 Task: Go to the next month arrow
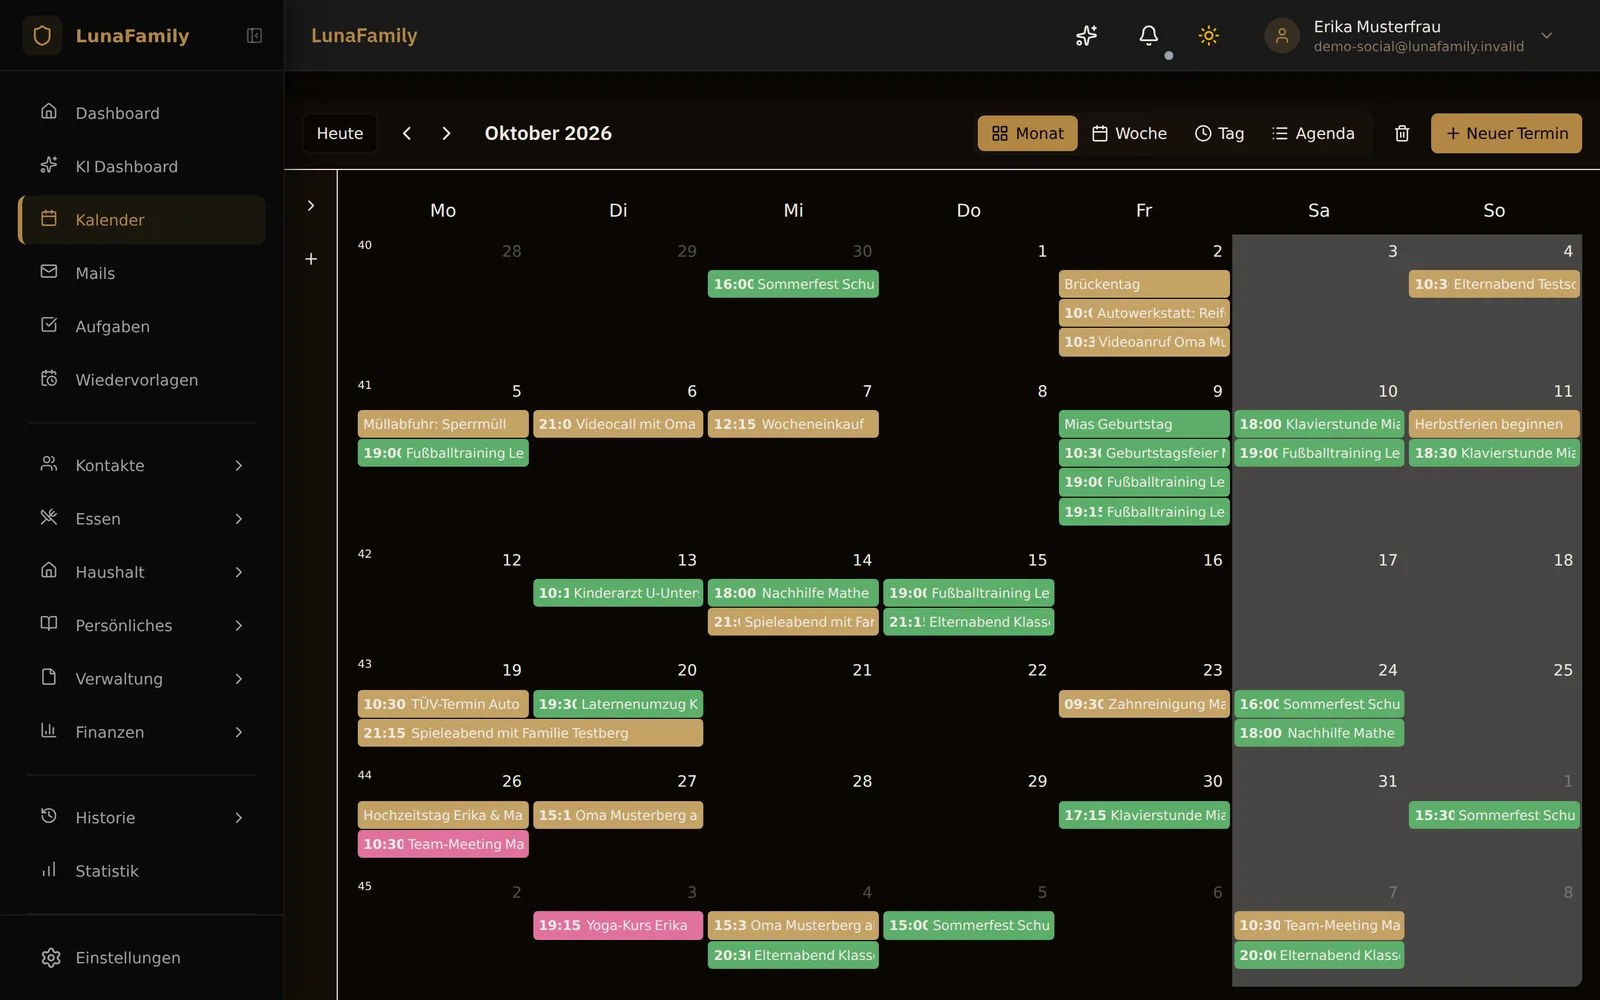tap(446, 133)
